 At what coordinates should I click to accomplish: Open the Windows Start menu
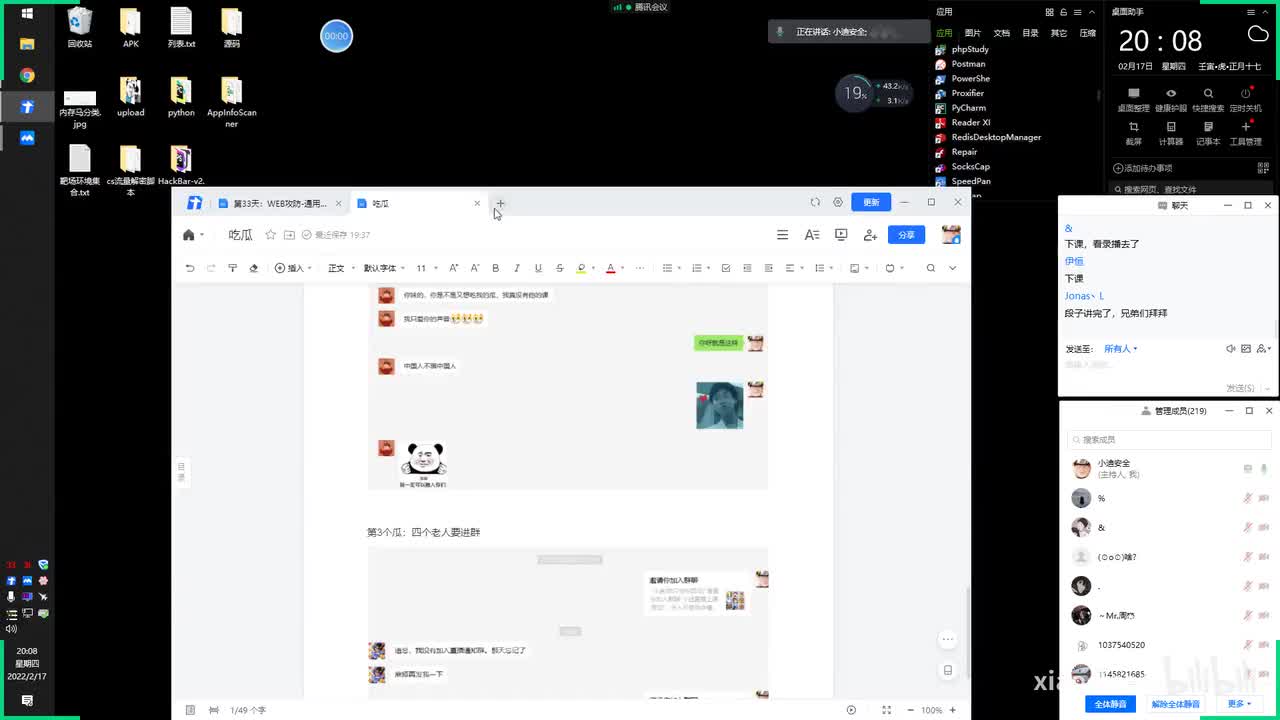click(27, 14)
